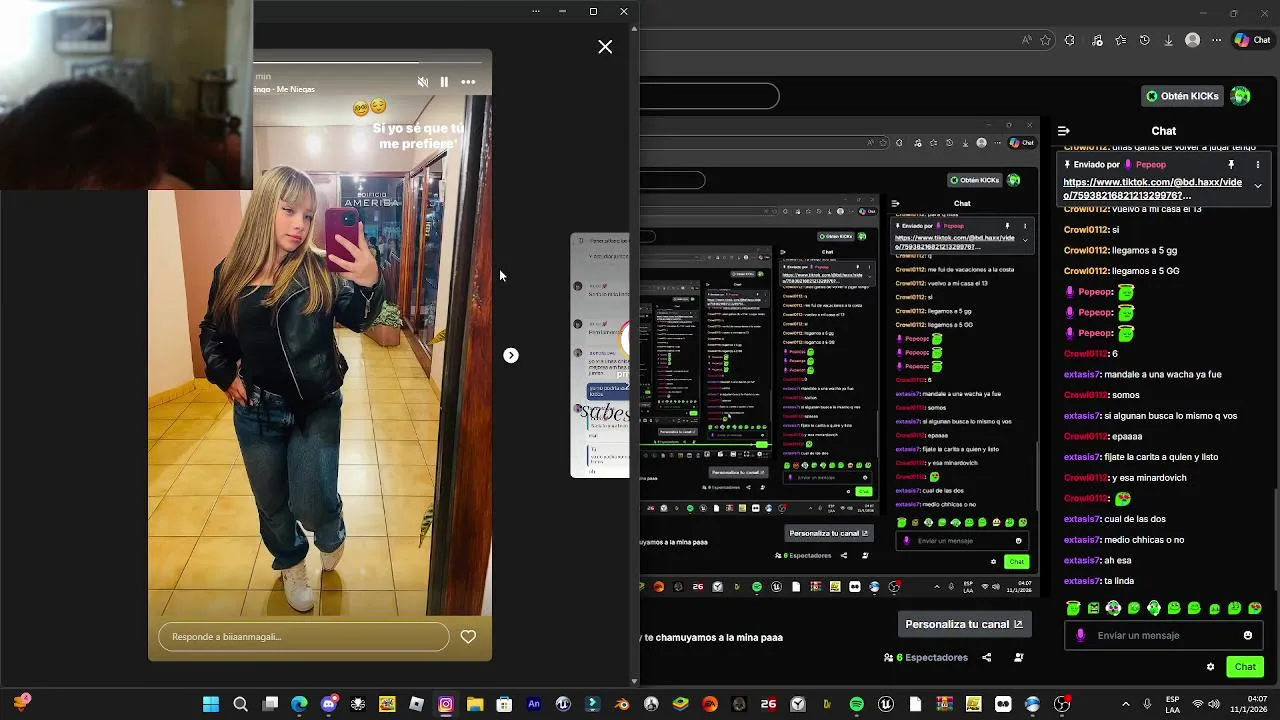Screen dimensions: 1280x720
Task: Open the story's three-dot options menu
Action: (x=468, y=82)
